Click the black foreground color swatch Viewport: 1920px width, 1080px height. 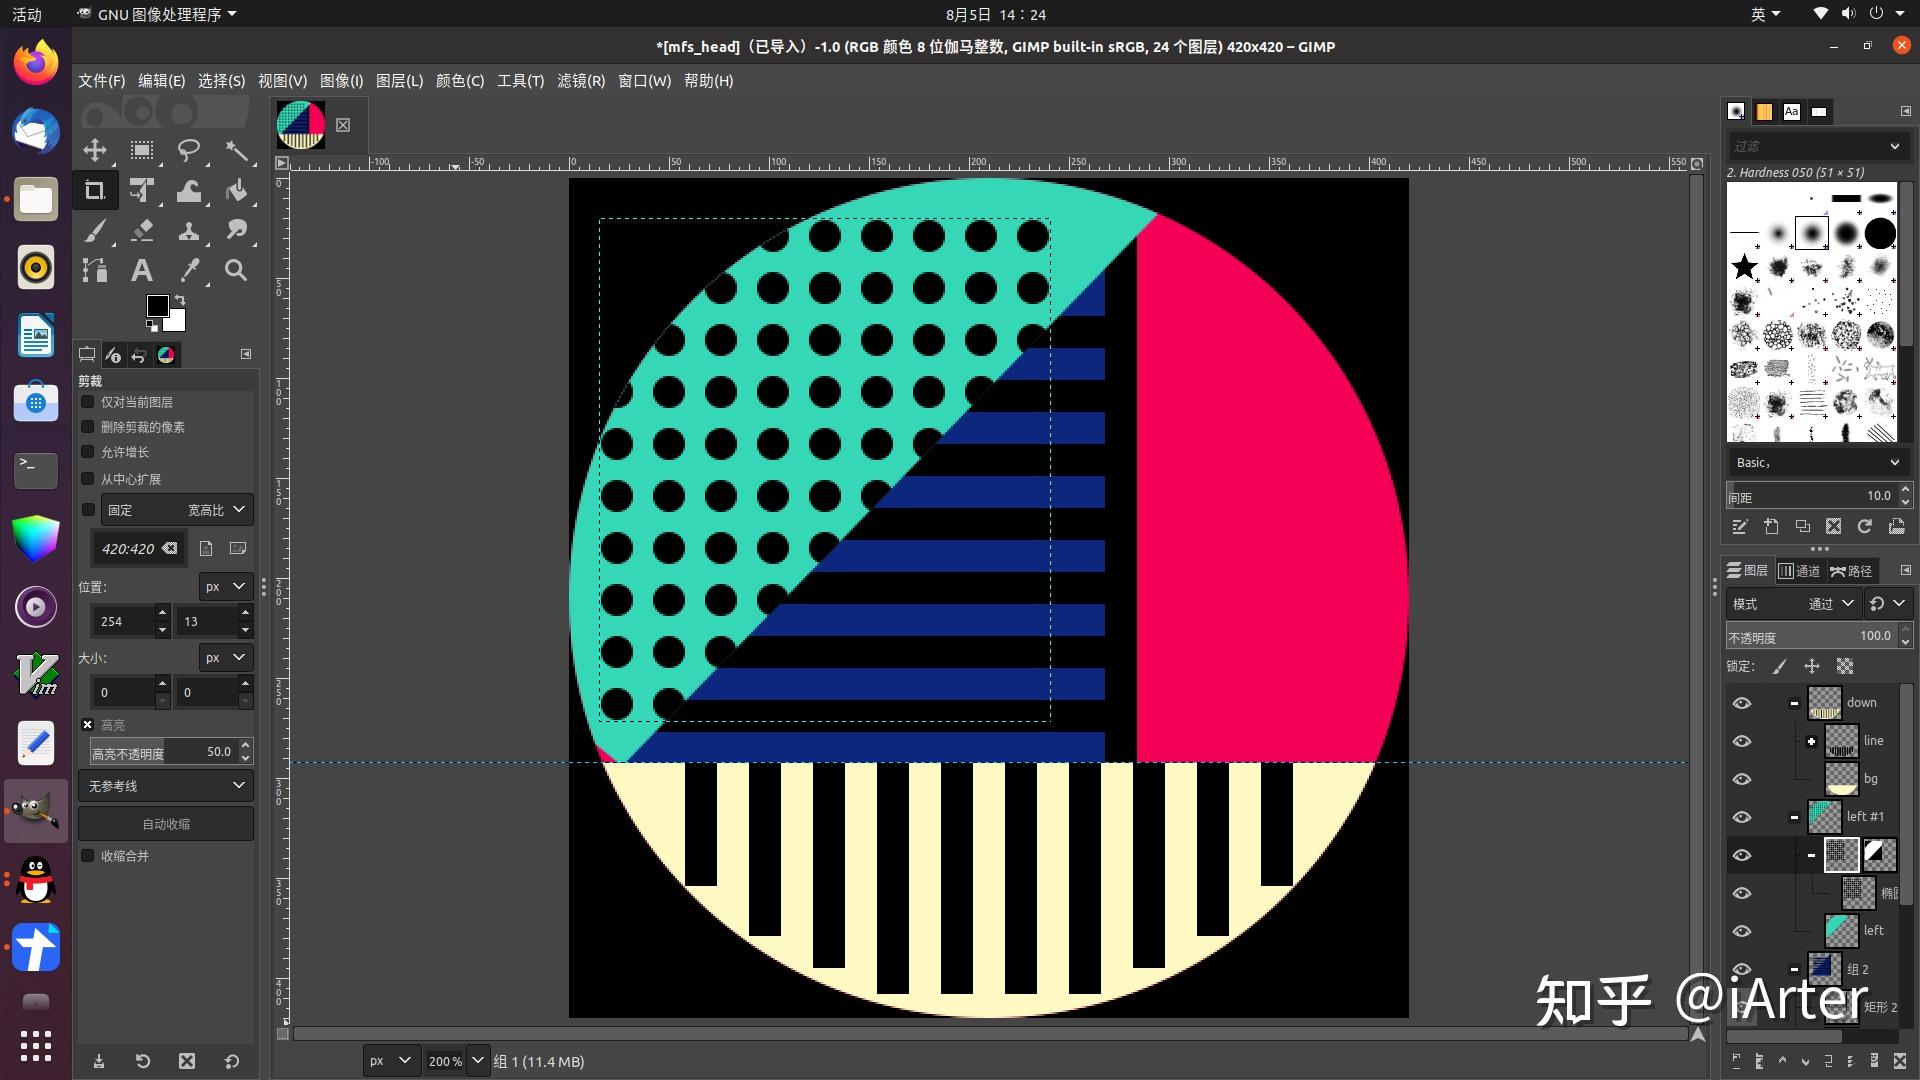coord(157,306)
